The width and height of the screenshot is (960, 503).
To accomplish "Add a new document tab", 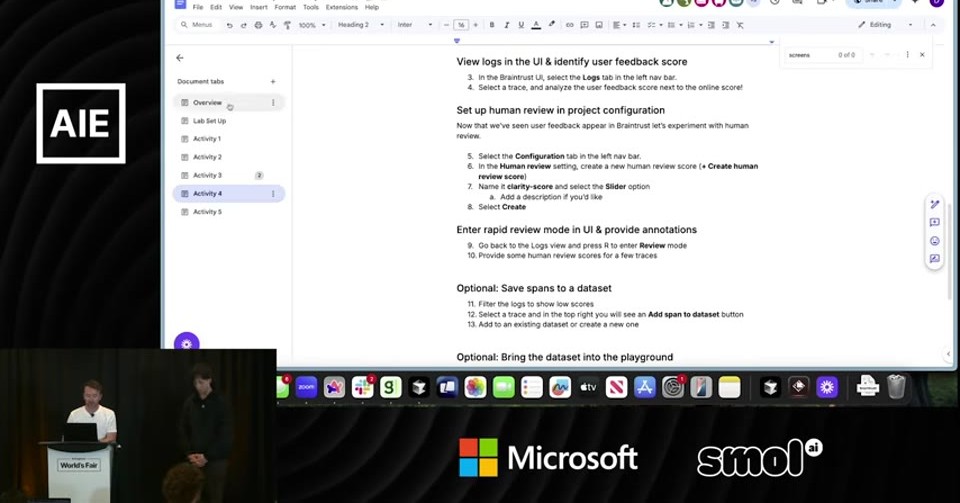I will coord(273,81).
